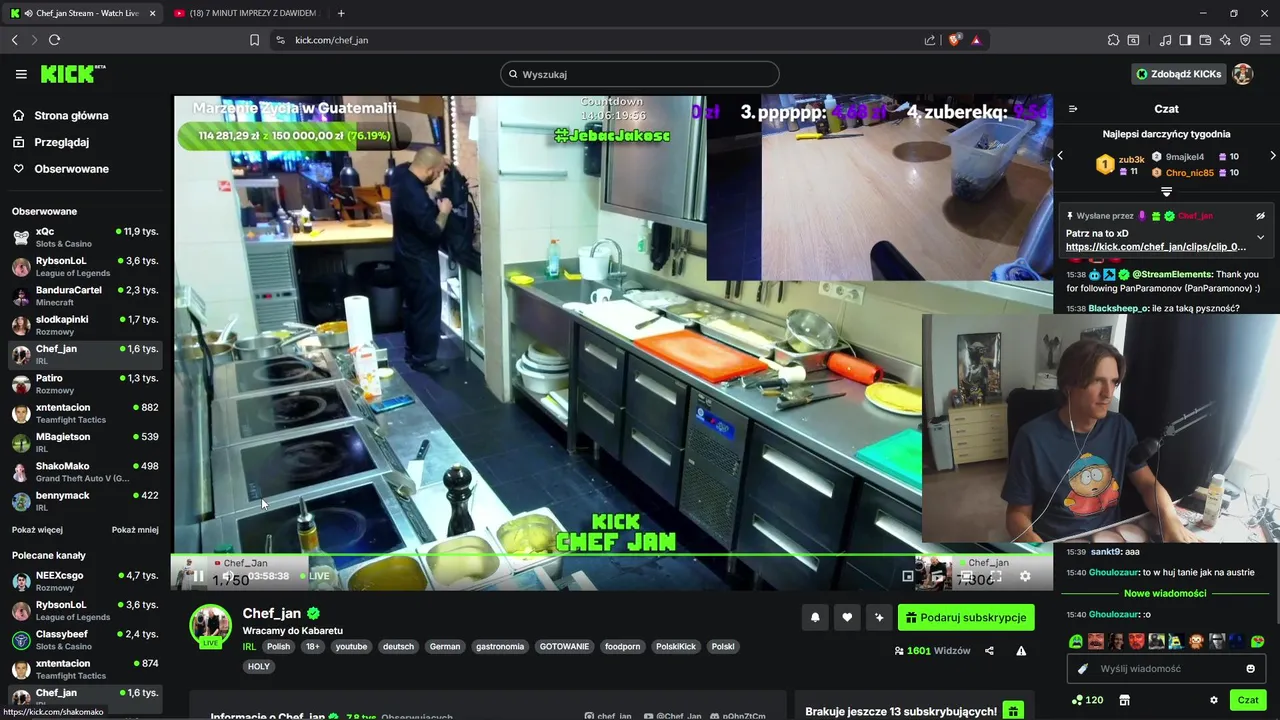Click the KICK logo

[72, 74]
